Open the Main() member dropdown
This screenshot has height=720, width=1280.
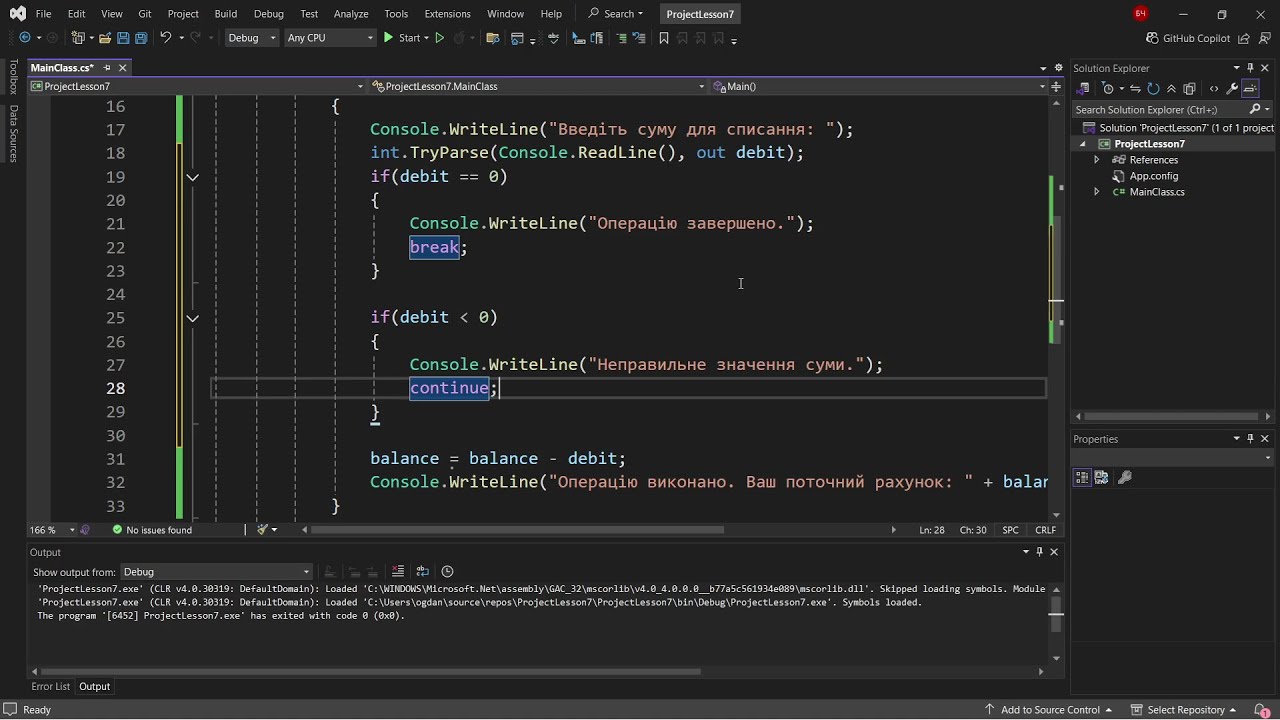point(877,87)
